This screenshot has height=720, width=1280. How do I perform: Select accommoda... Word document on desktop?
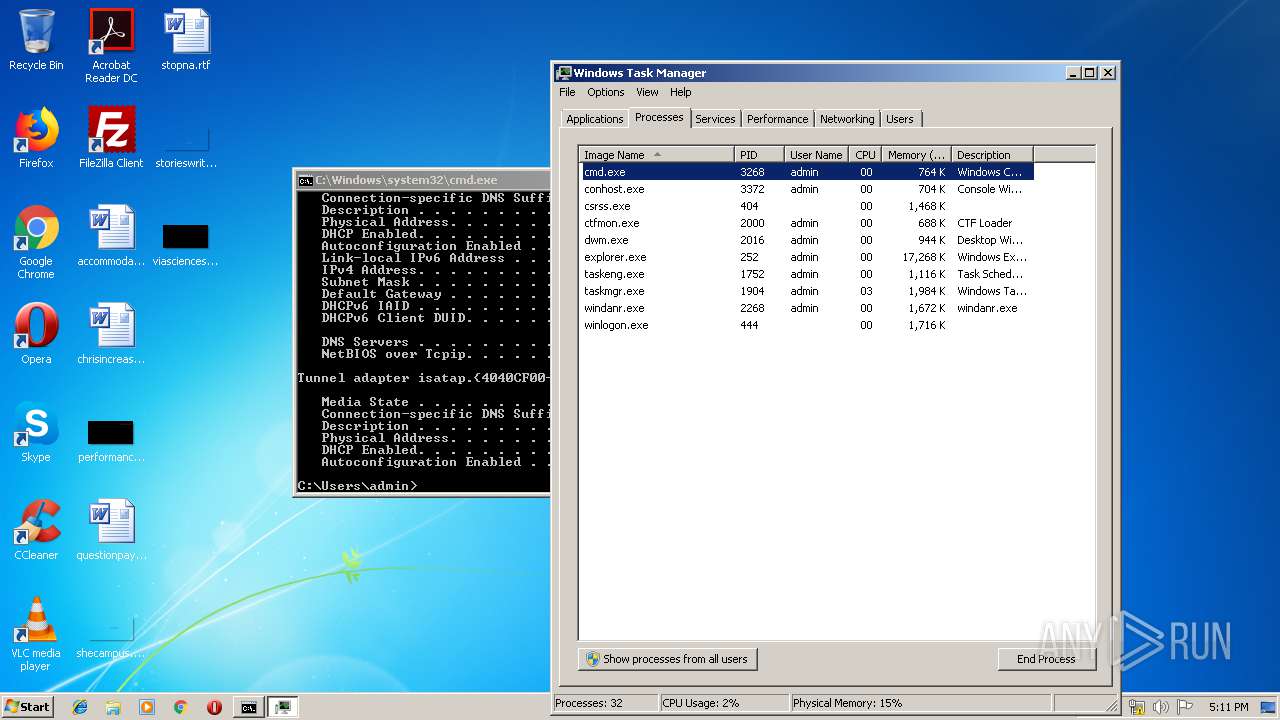click(111, 236)
